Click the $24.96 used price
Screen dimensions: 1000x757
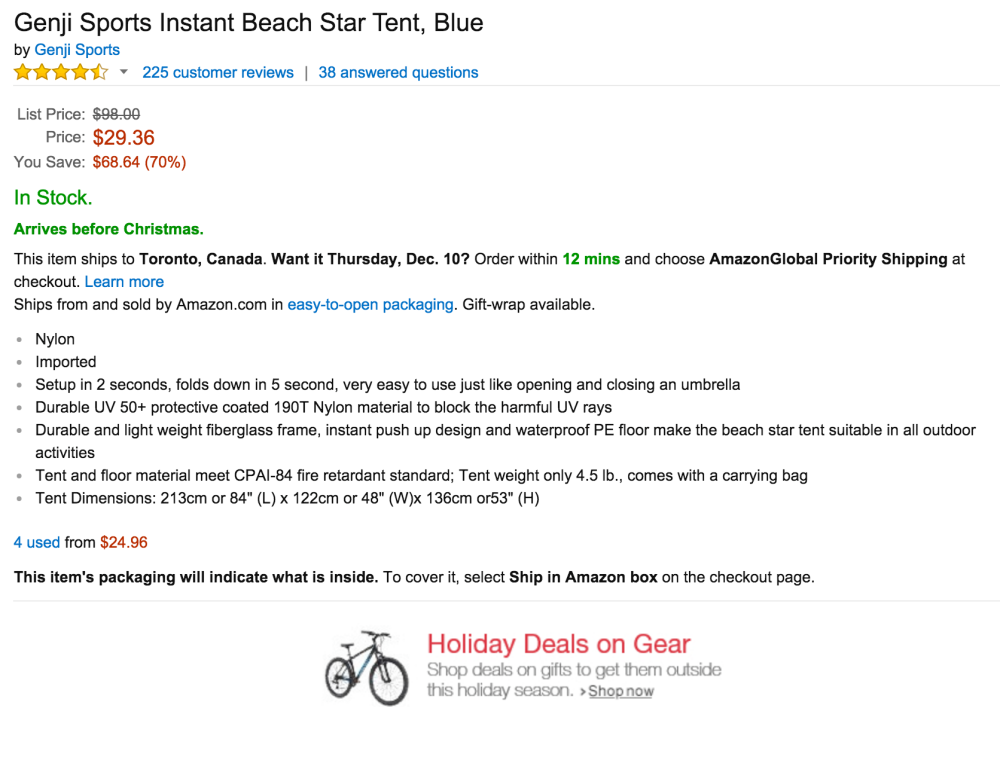[x=124, y=542]
